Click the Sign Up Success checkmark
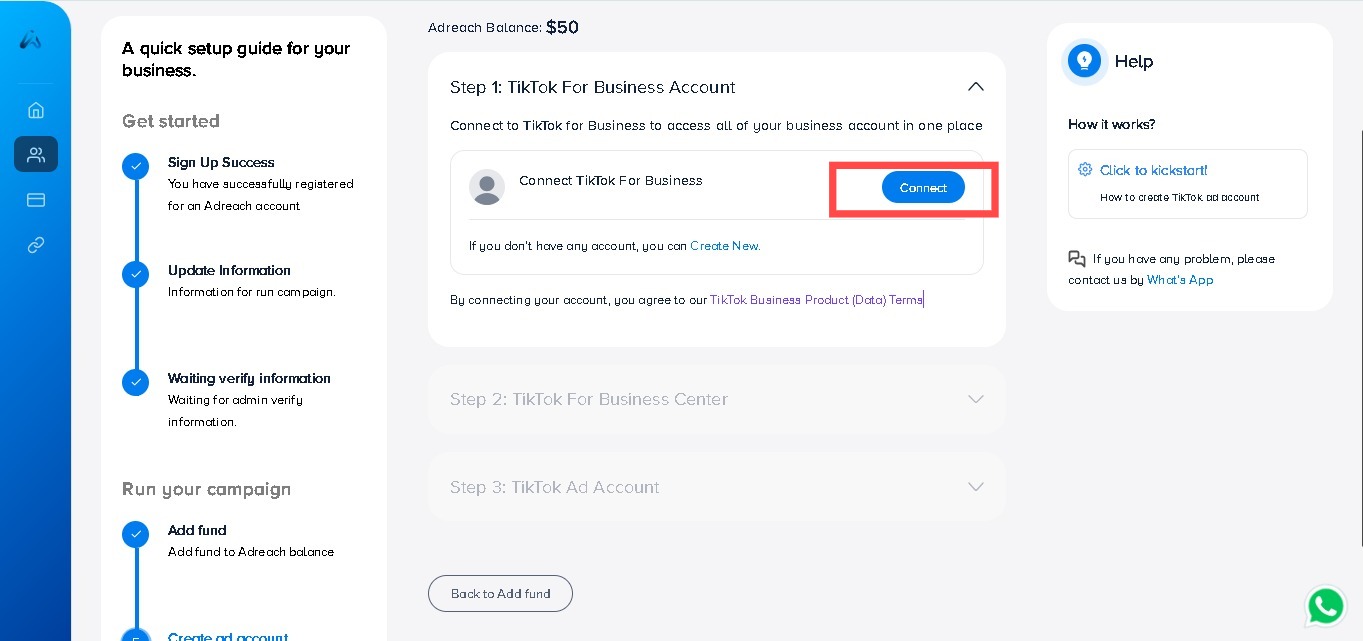The width and height of the screenshot is (1363, 641). coord(136,166)
